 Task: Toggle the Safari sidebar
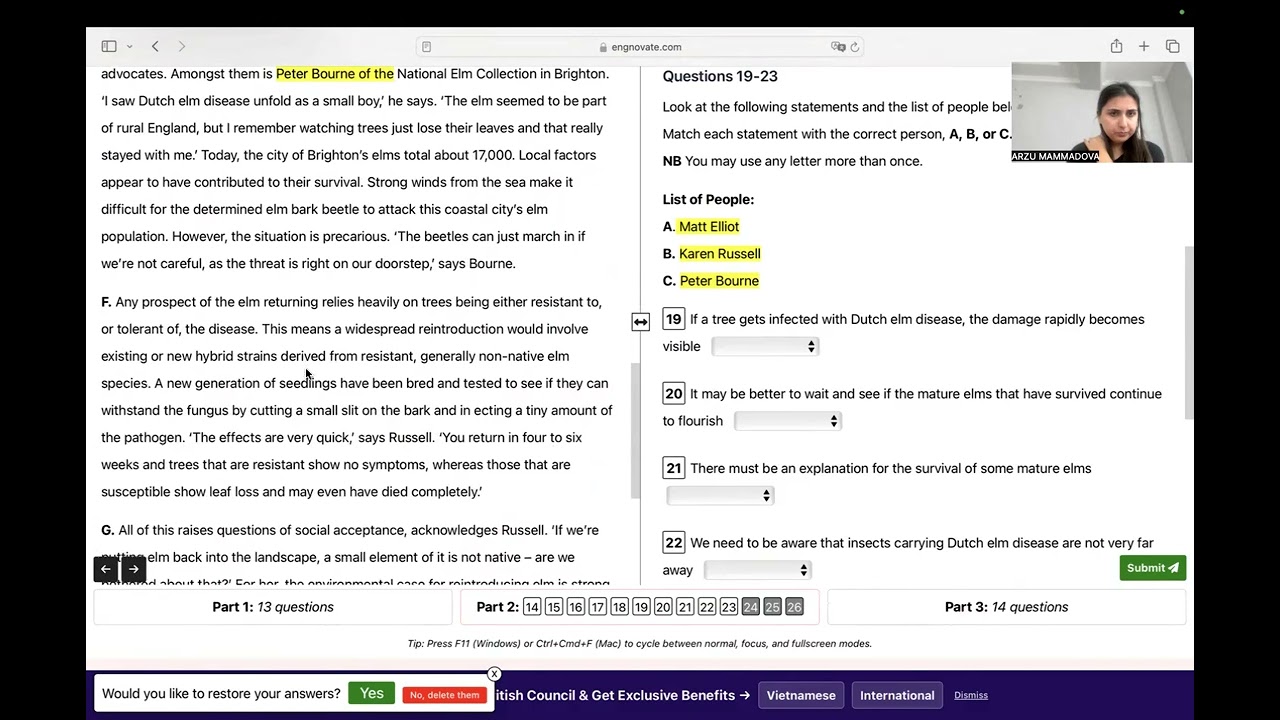109,46
